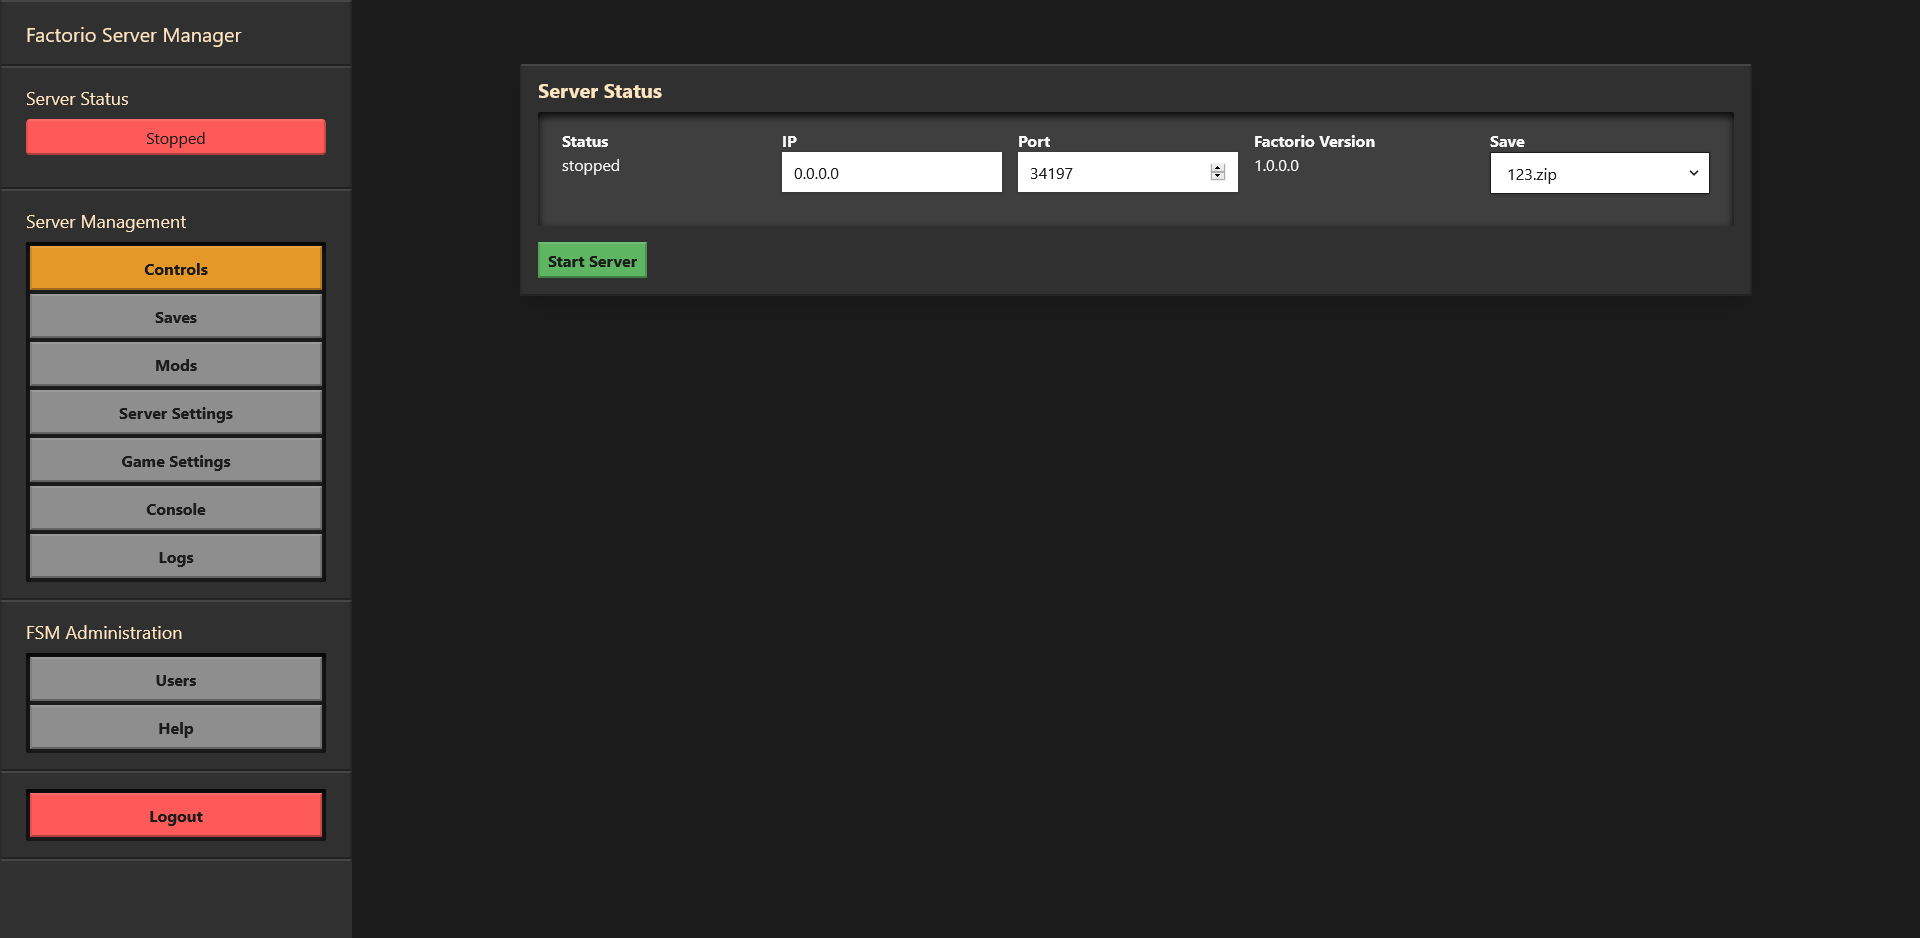This screenshot has height=938, width=1920.
Task: Click the Port field label
Action: (1034, 141)
